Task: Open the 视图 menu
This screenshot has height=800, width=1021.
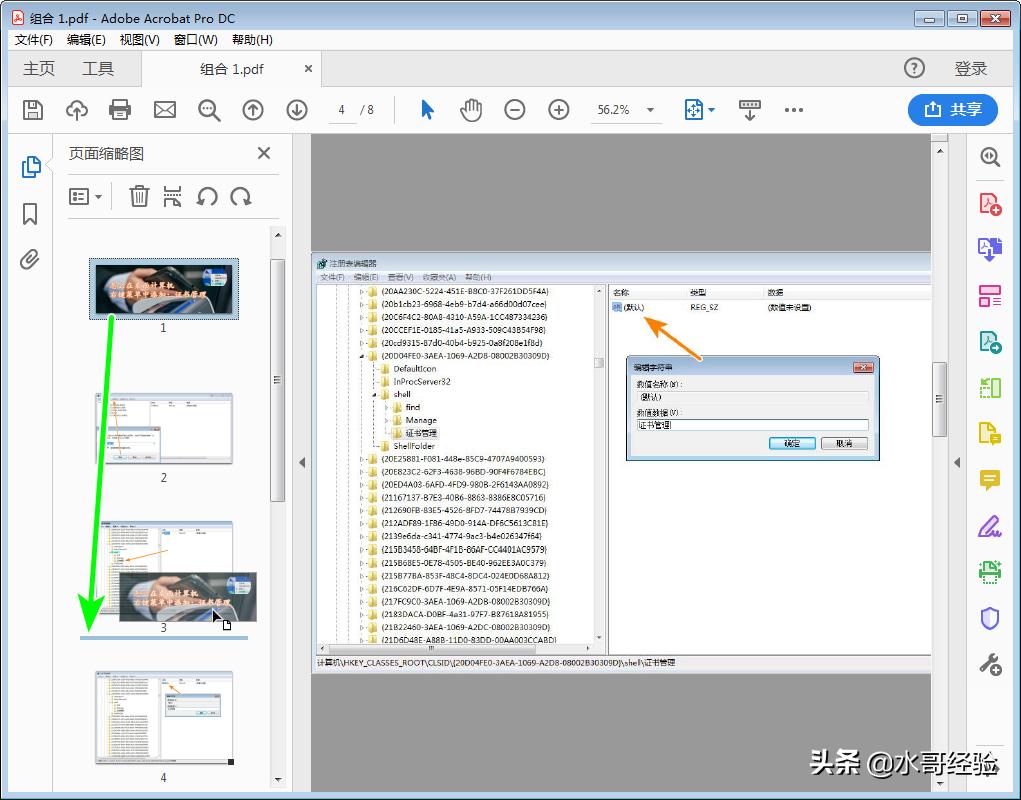Action: (x=138, y=40)
